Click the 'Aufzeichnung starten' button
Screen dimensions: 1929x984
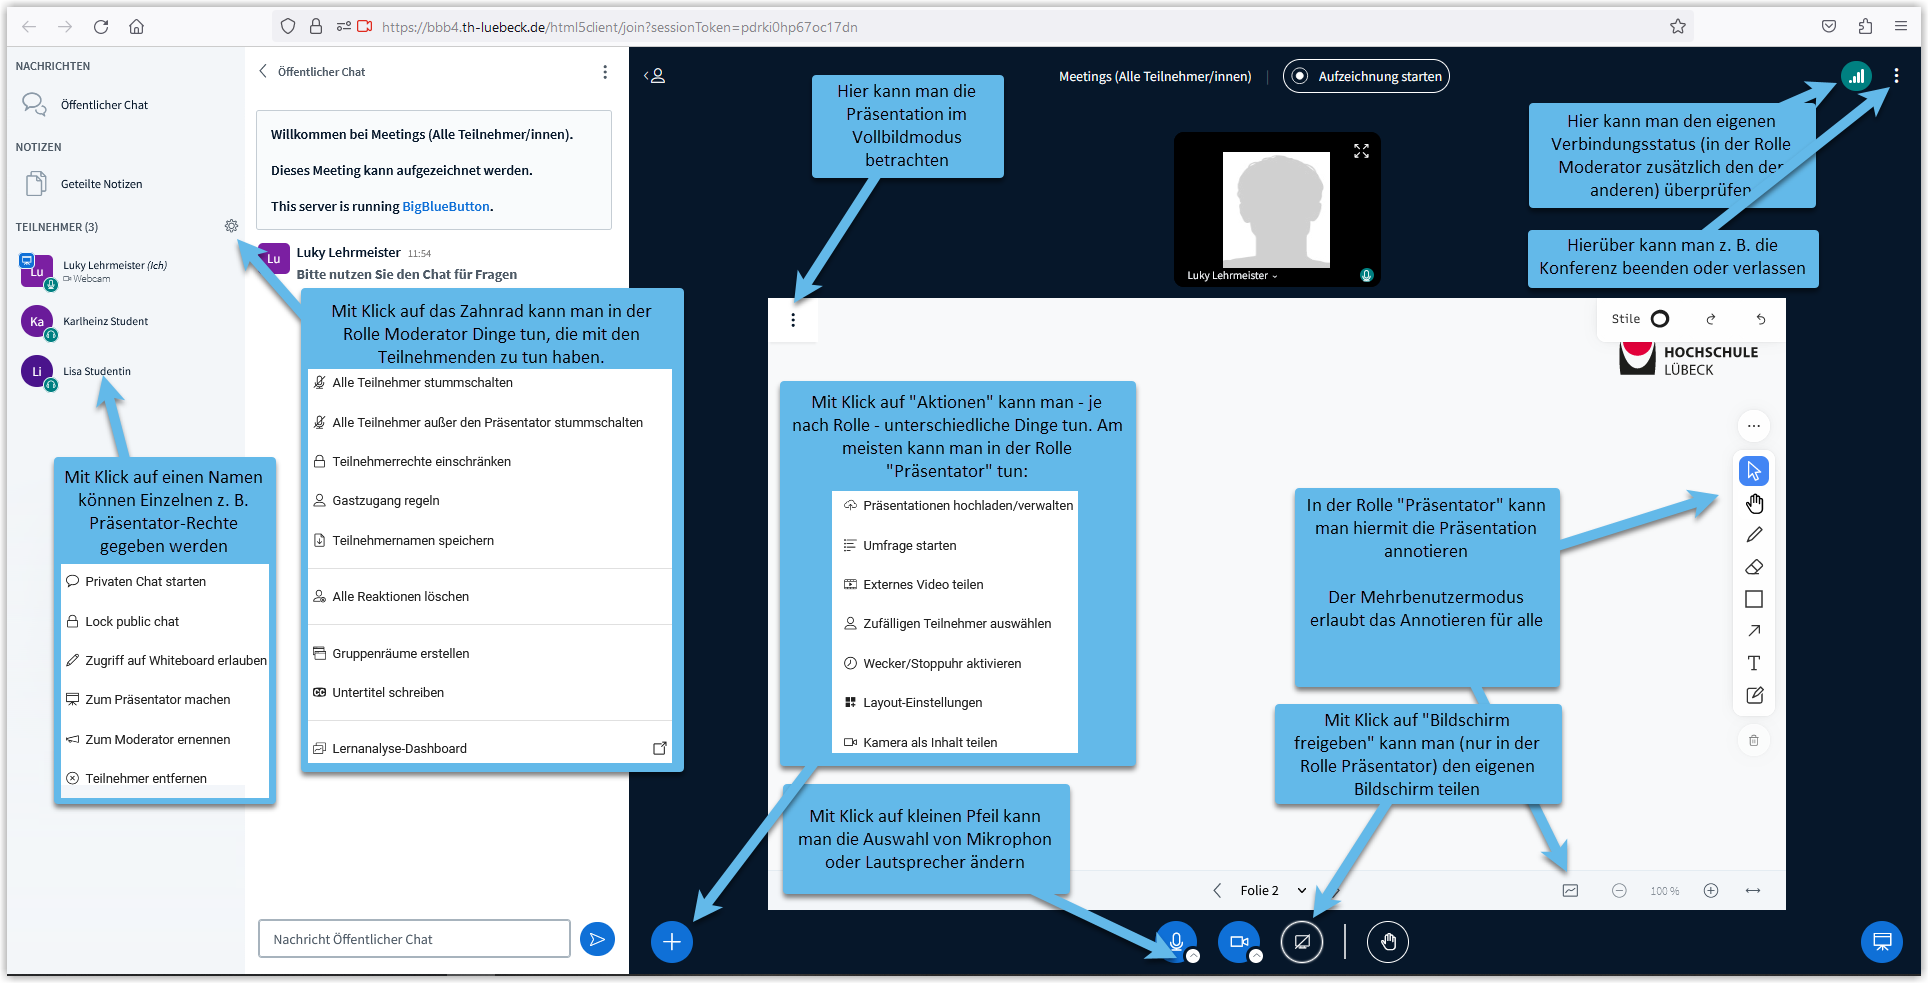point(1365,76)
